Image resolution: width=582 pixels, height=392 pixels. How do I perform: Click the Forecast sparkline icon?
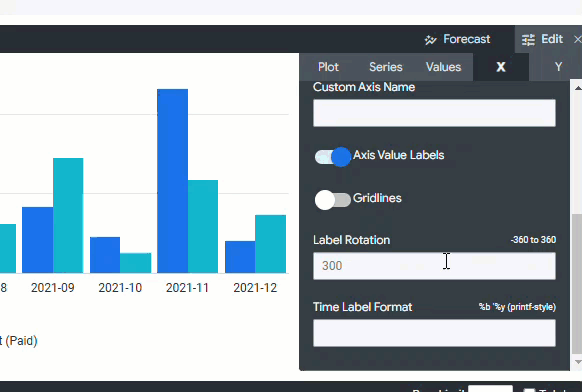(431, 39)
